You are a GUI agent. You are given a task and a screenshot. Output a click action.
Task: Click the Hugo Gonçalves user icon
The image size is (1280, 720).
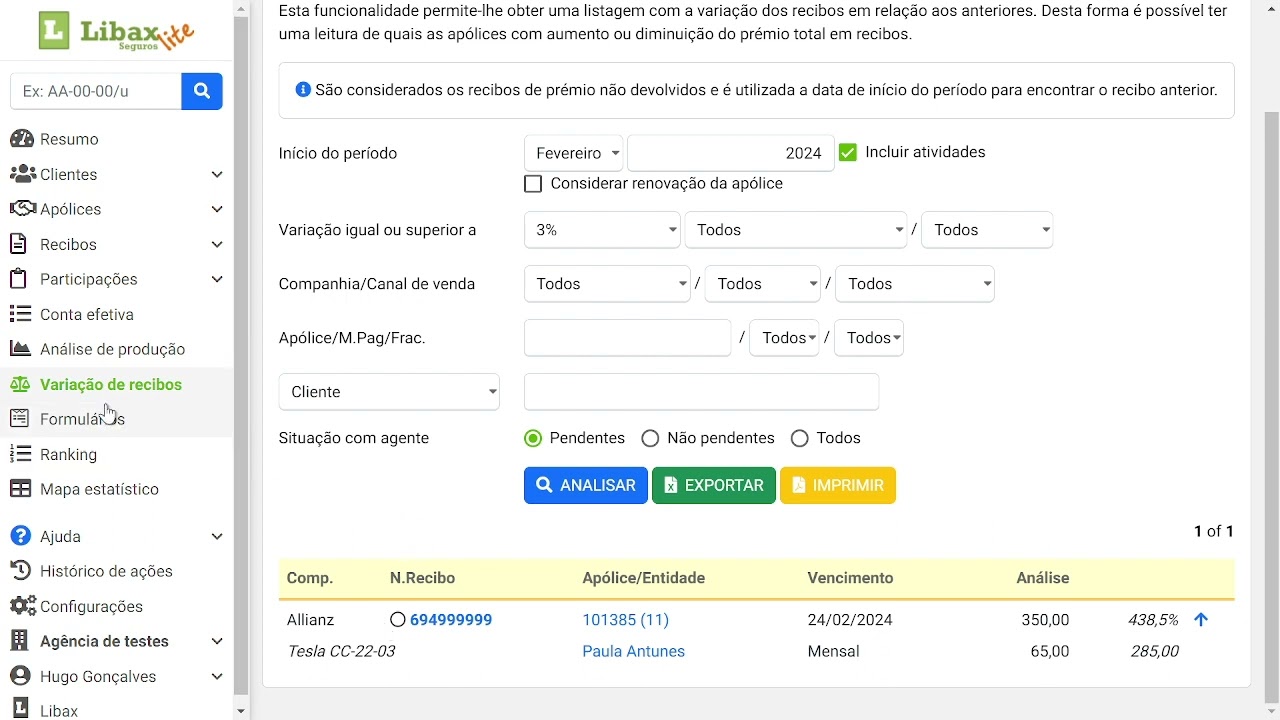click(19, 676)
